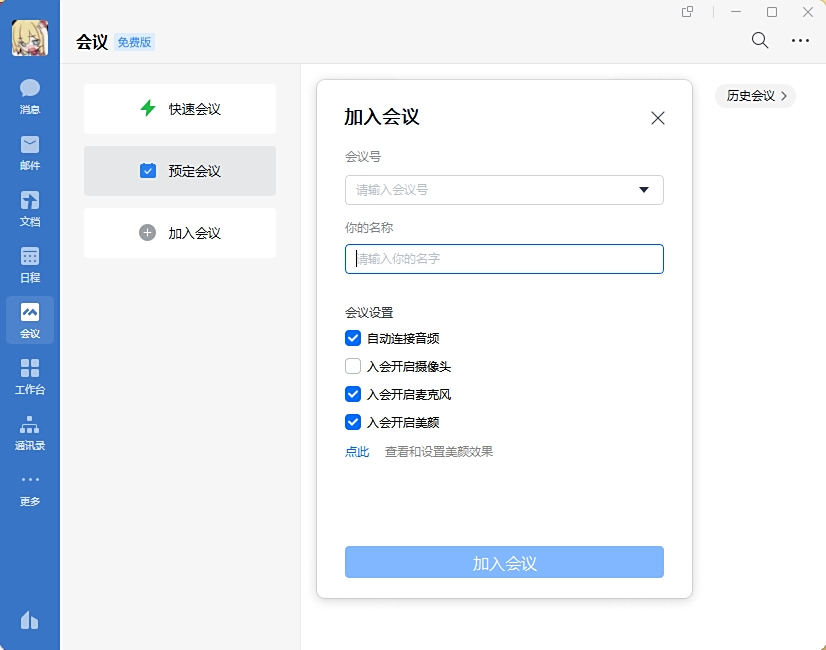Click the 点此 beauty settings link

point(357,451)
